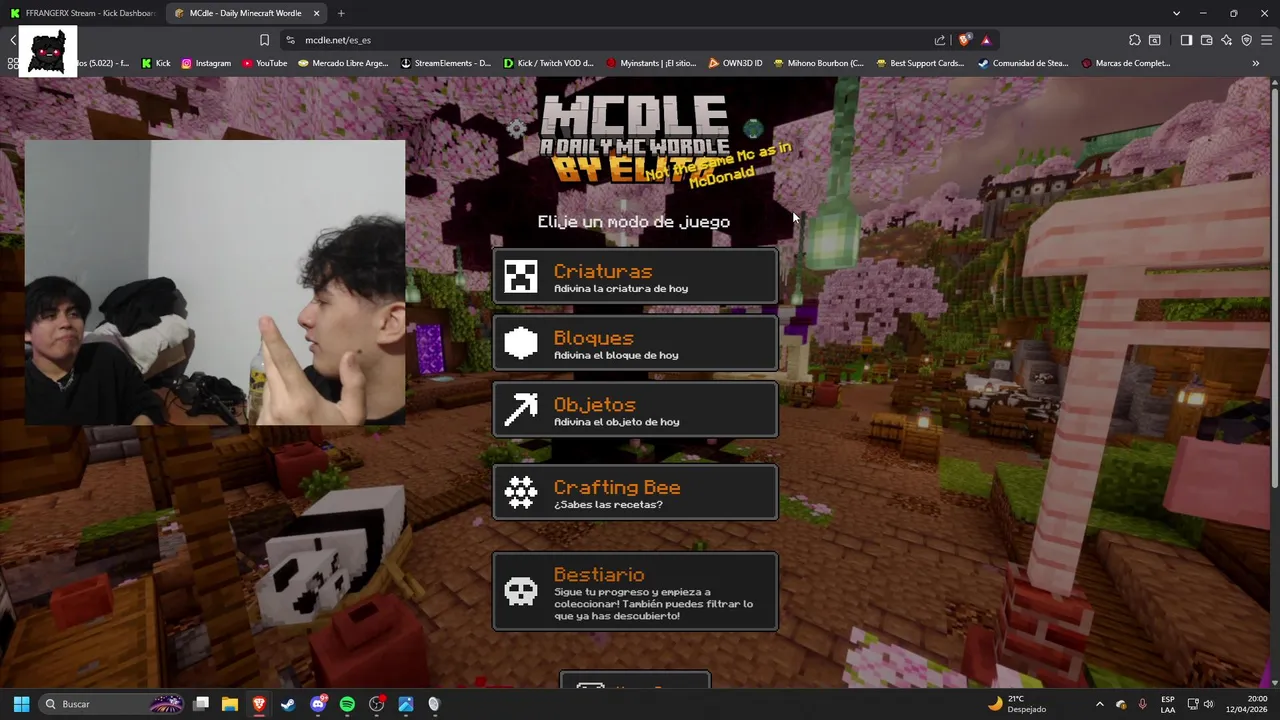Viewport: 1280px width, 720px height.
Task: Open the Kick / Twitch VOD bookmark
Action: click(549, 63)
